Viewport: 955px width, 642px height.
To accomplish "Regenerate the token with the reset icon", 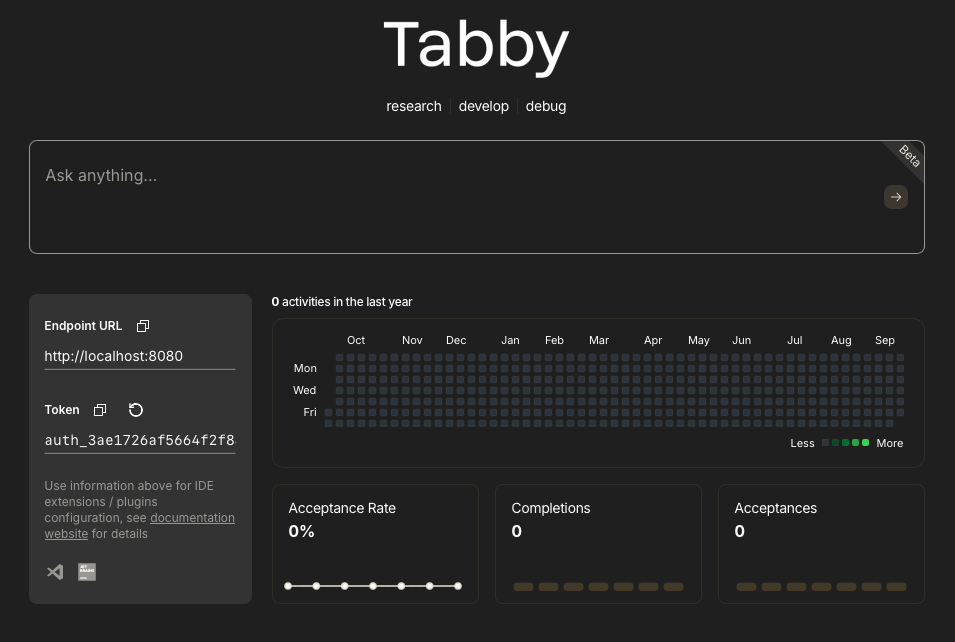I will 136,410.
